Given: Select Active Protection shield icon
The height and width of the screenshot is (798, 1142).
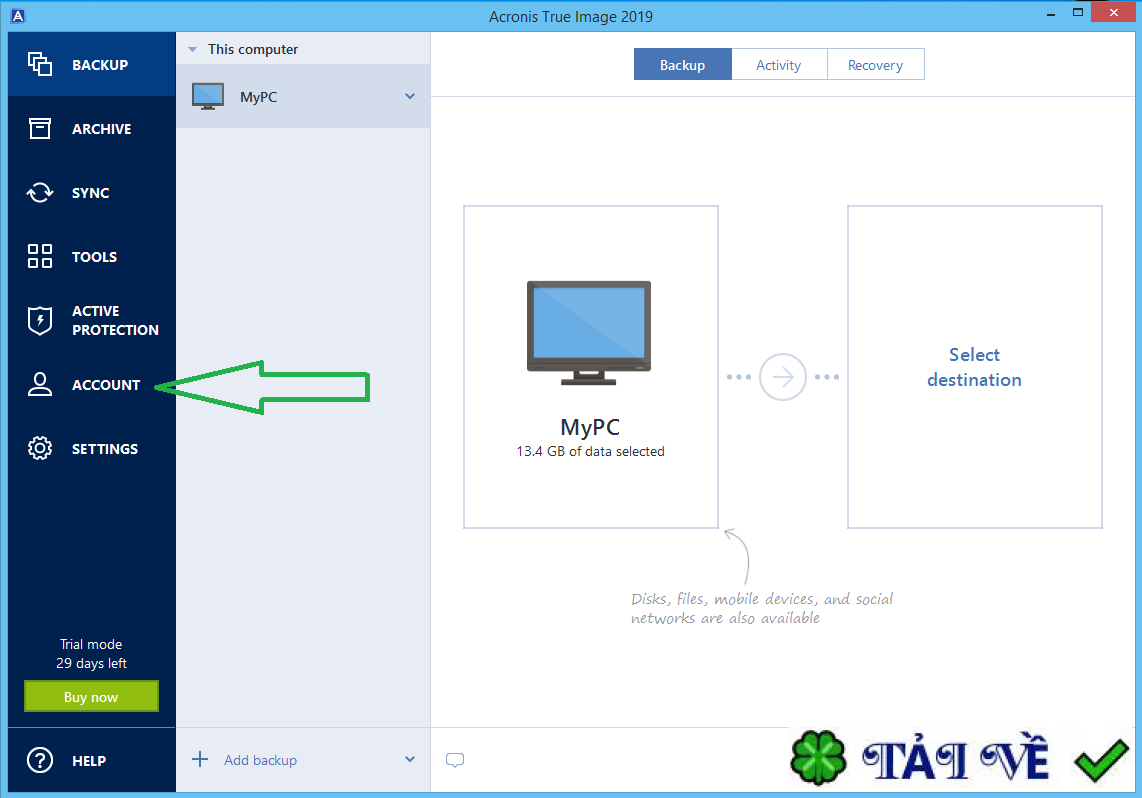Looking at the screenshot, I should click(x=40, y=320).
